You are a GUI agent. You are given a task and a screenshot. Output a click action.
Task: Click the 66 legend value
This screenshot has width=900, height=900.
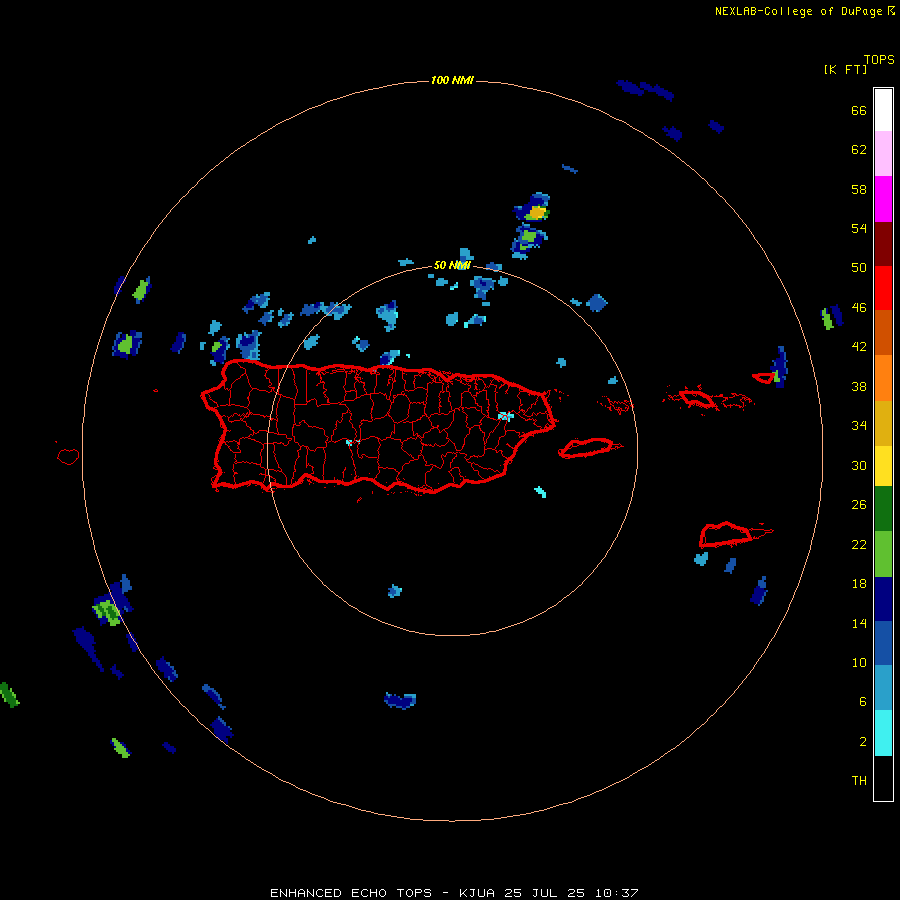859,110
